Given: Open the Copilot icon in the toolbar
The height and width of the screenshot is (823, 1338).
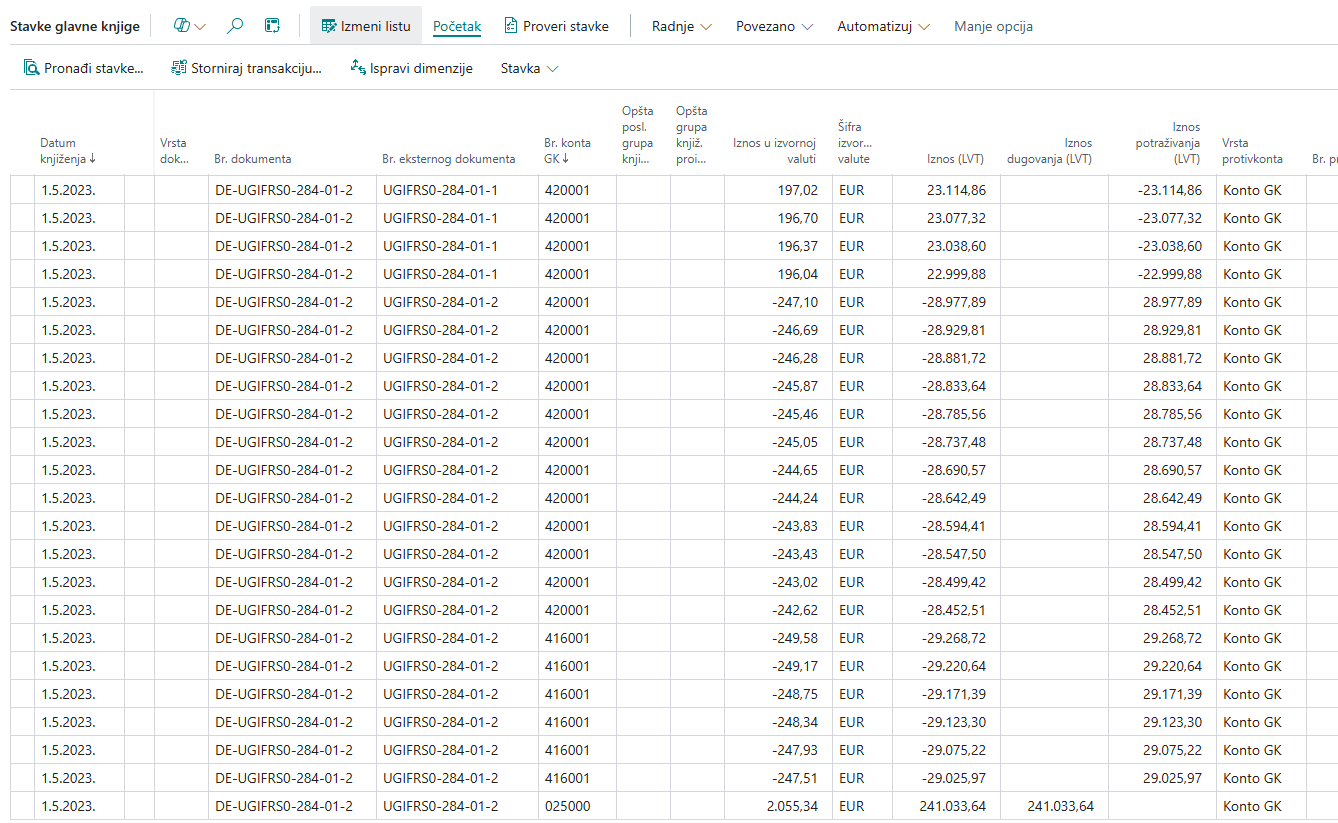Looking at the screenshot, I should 181,26.
